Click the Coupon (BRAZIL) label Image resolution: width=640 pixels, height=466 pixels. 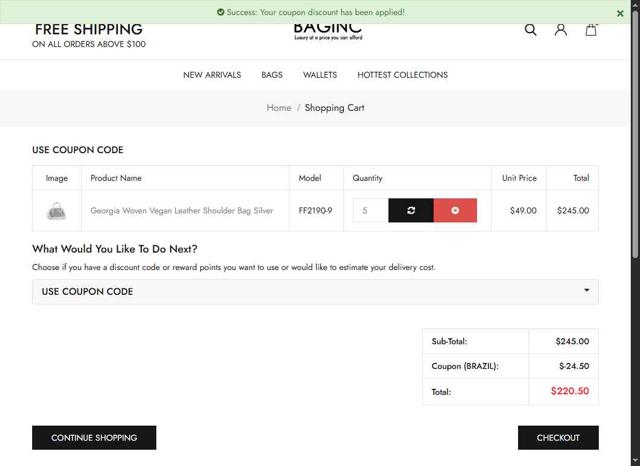click(x=465, y=366)
